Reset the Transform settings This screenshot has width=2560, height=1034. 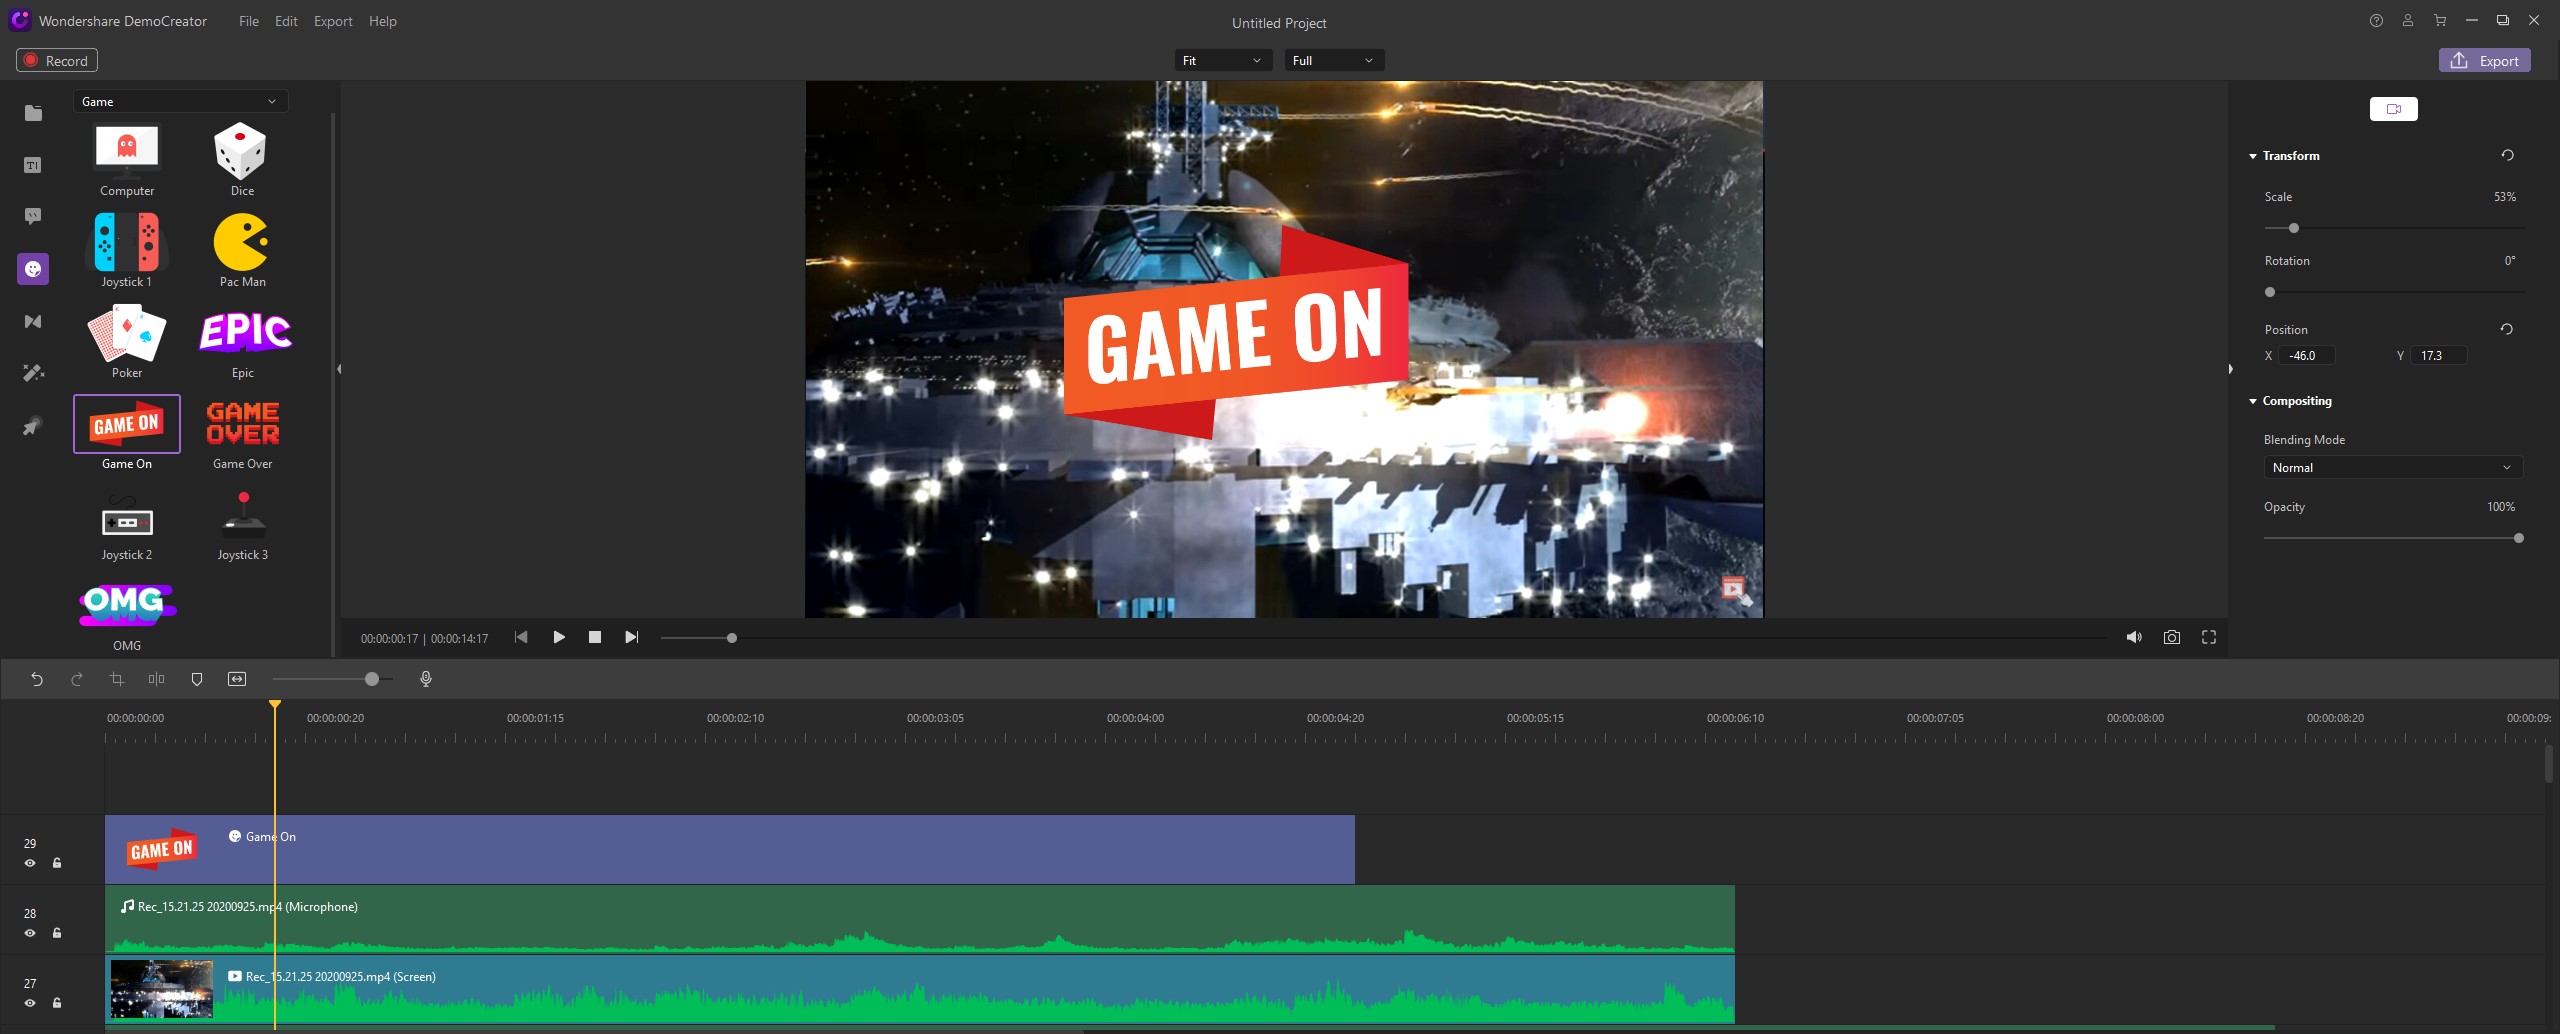[x=2507, y=155]
